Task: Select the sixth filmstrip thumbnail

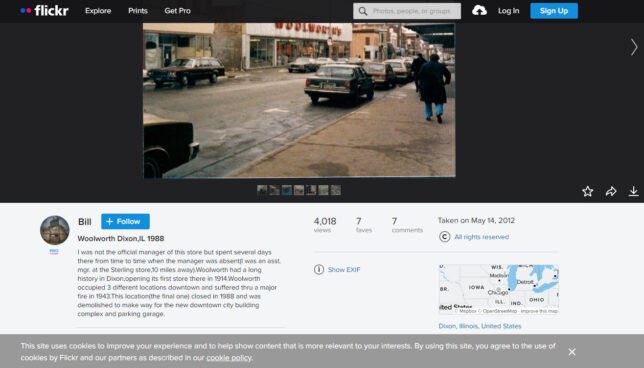Action: [323, 190]
